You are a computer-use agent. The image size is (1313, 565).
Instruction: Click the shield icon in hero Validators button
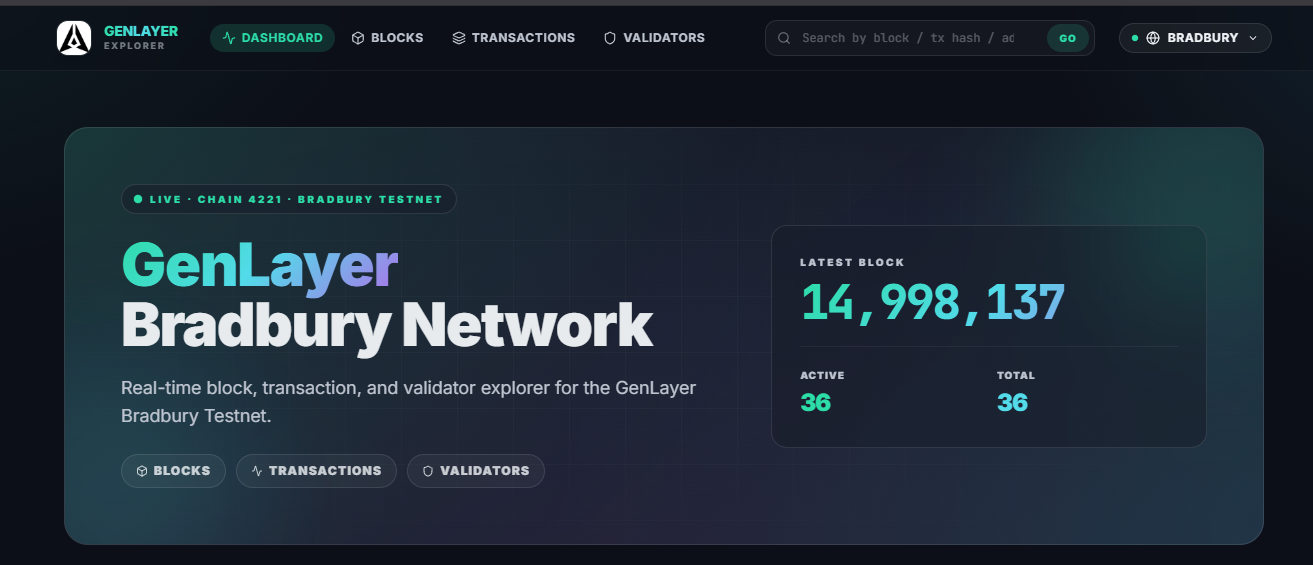coord(428,471)
